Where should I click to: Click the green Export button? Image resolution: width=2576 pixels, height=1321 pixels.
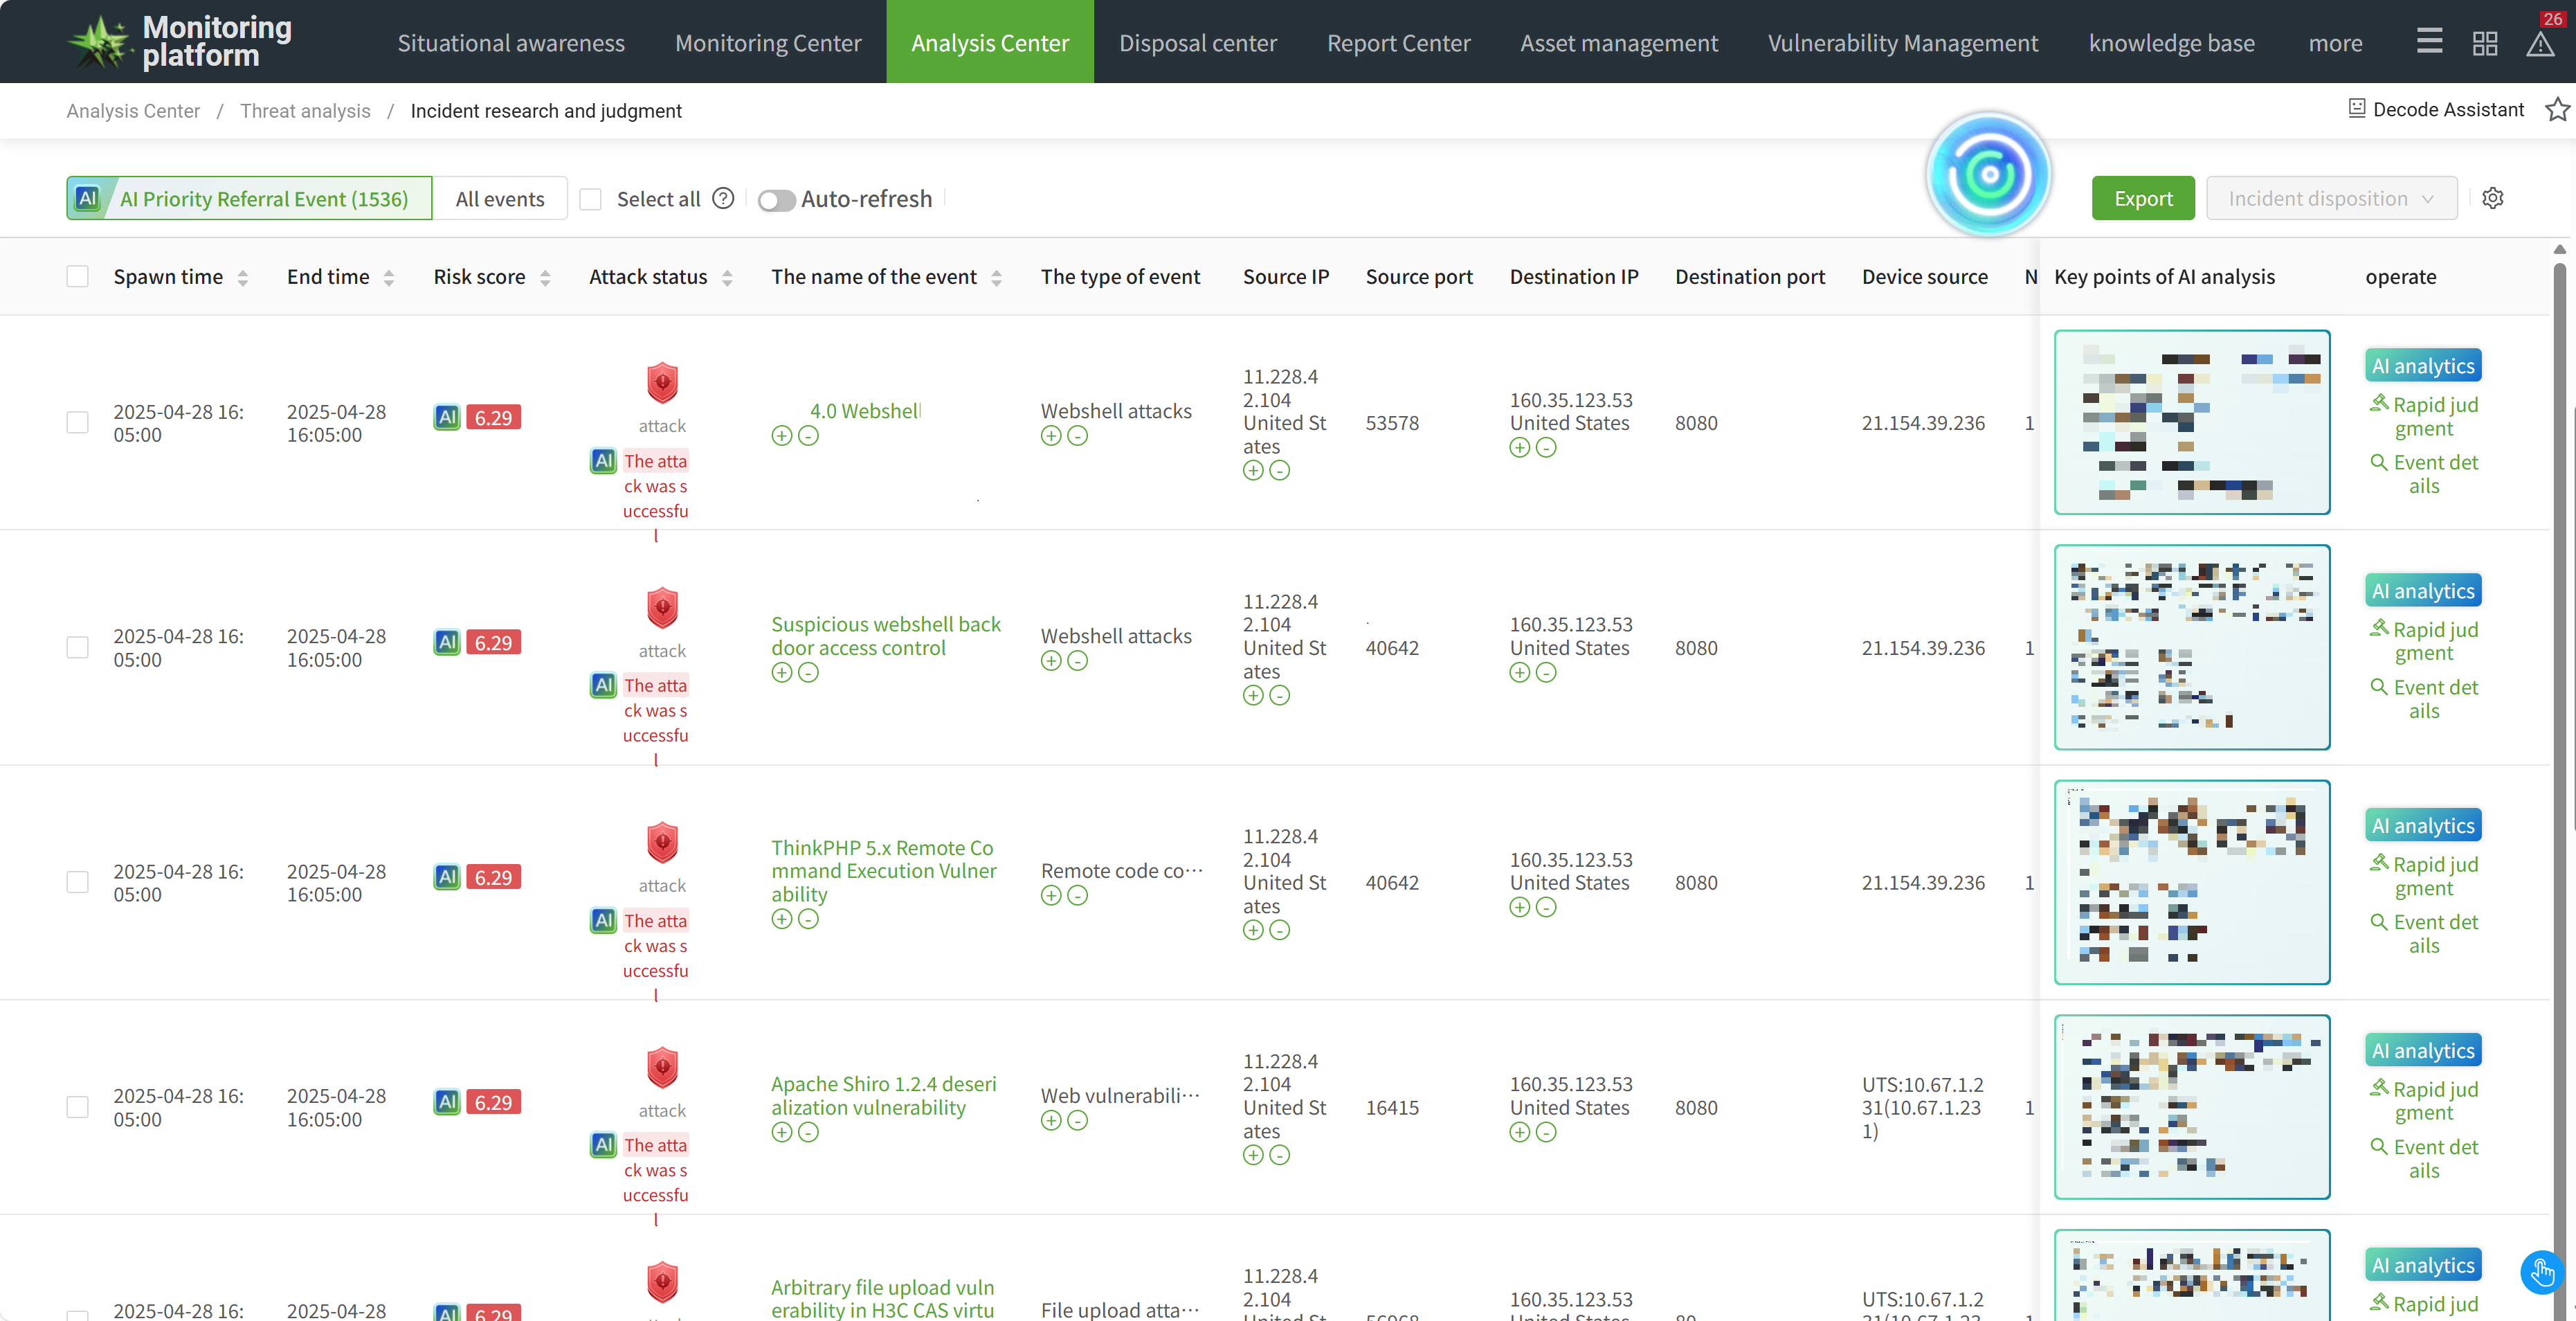click(x=2143, y=198)
